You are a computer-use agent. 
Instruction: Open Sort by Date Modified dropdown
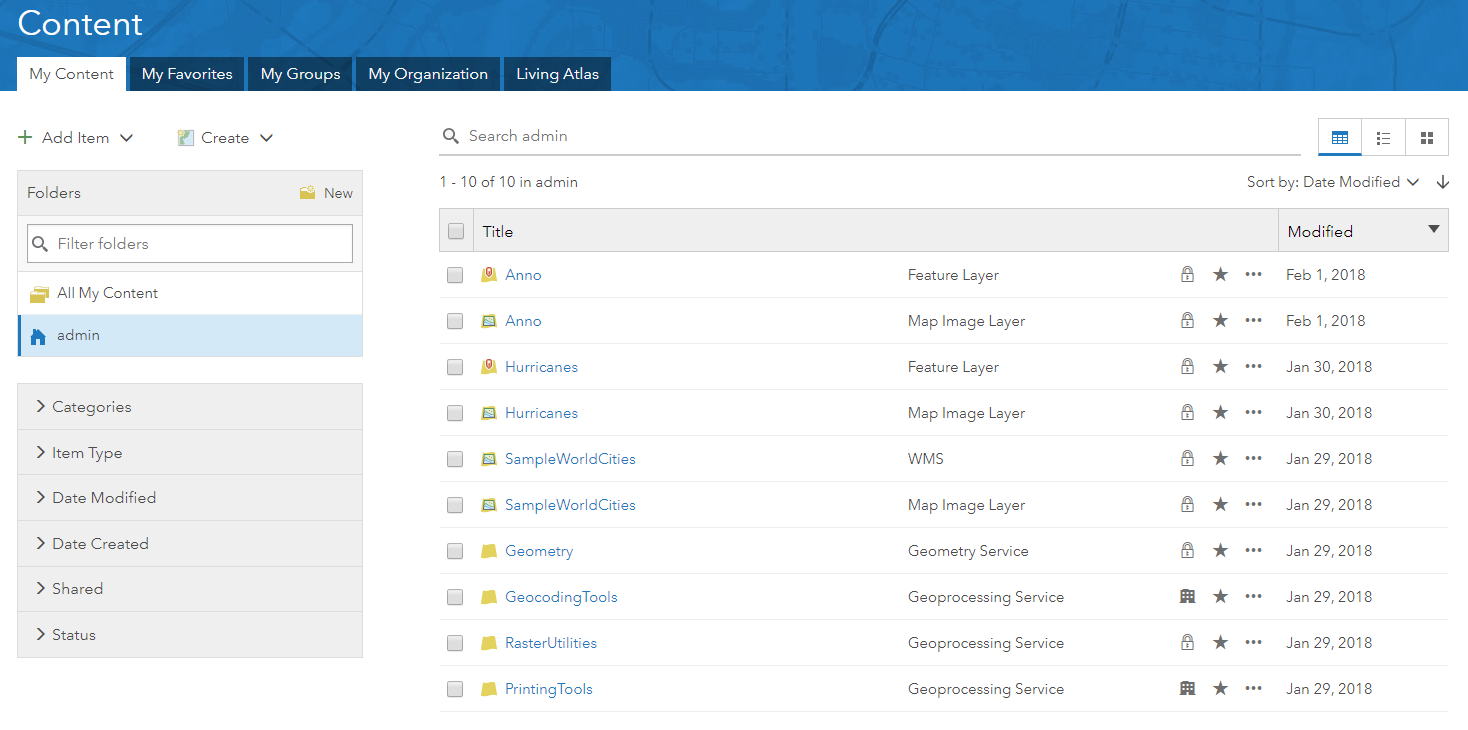tap(1332, 182)
